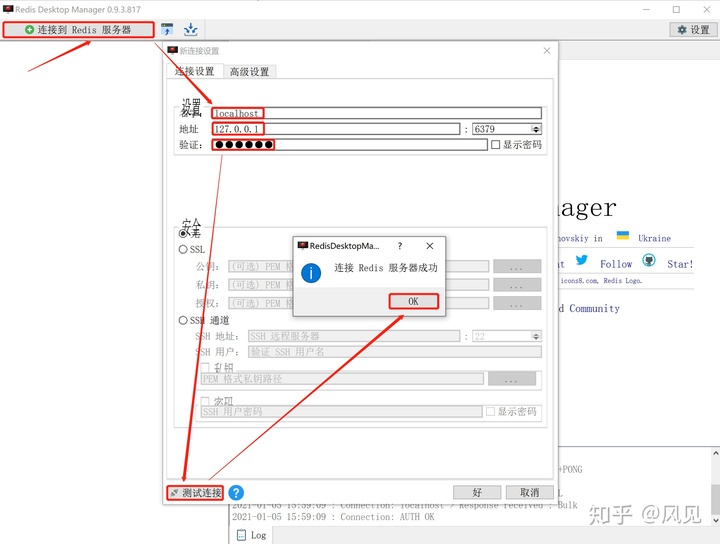Open the Star! link
Viewport: 720px width, 544px height.
click(680, 264)
